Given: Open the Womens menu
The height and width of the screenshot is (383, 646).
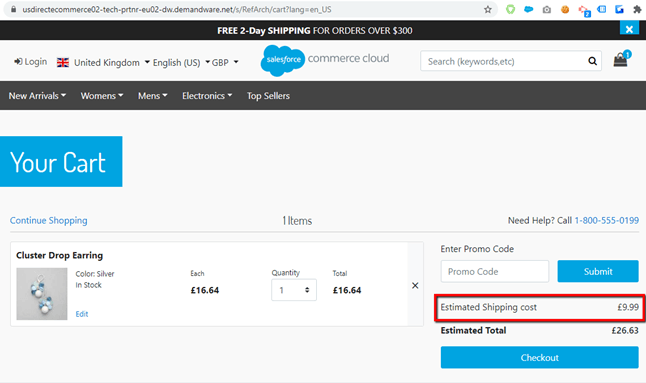Looking at the screenshot, I should tap(102, 96).
